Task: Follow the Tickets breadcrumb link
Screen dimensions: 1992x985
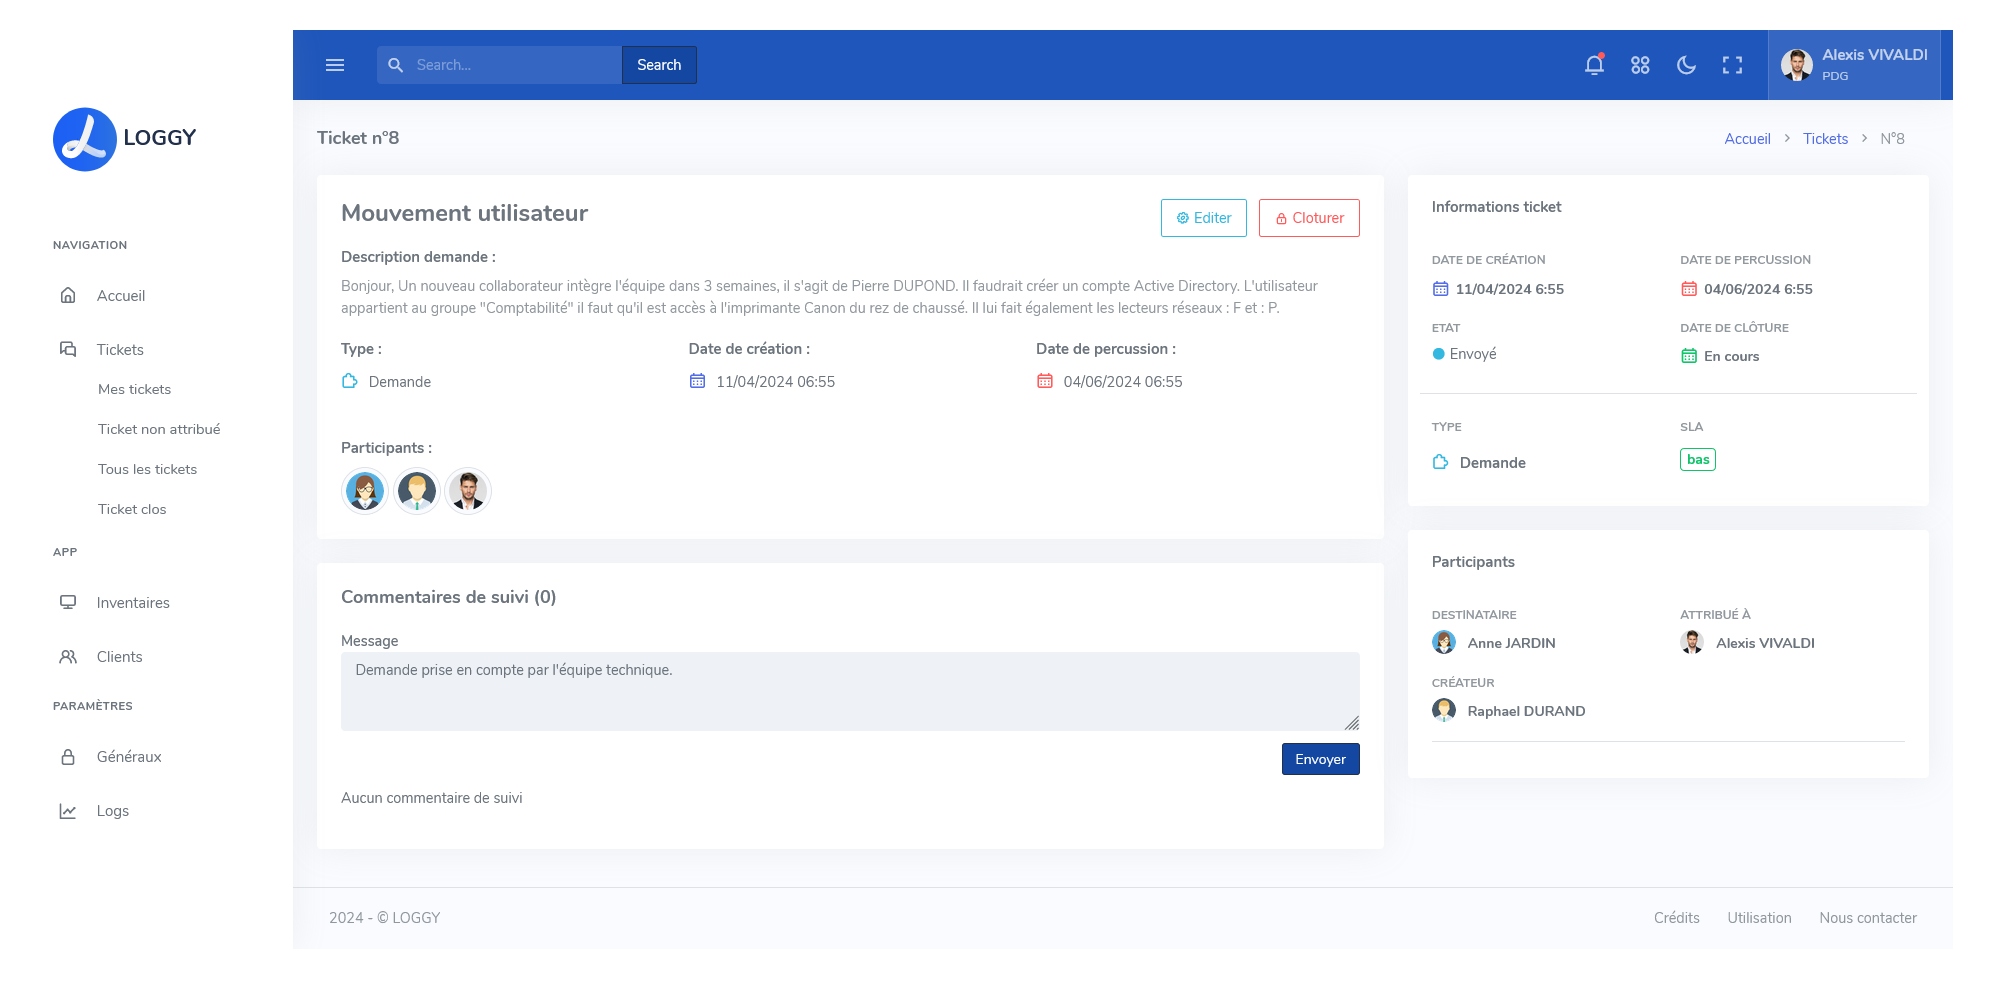Action: (1825, 139)
